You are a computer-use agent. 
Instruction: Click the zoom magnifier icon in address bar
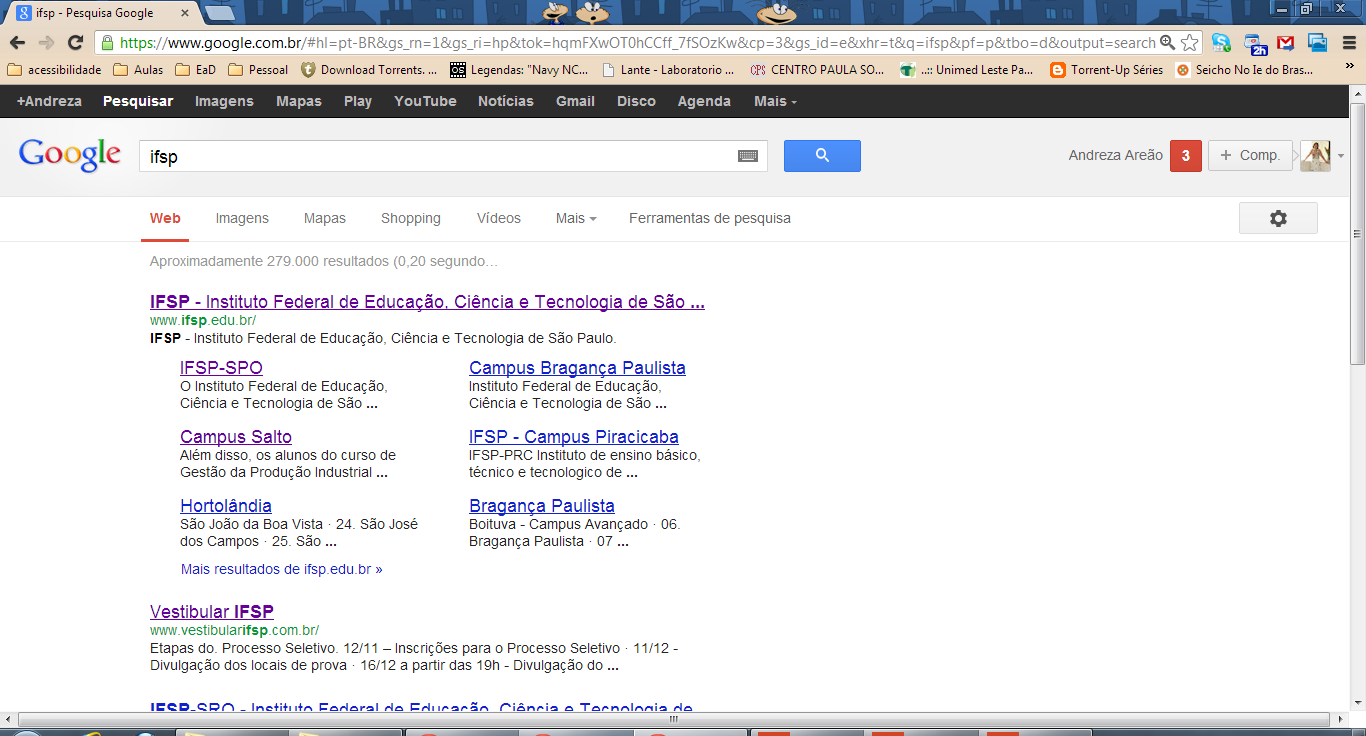[1167, 43]
